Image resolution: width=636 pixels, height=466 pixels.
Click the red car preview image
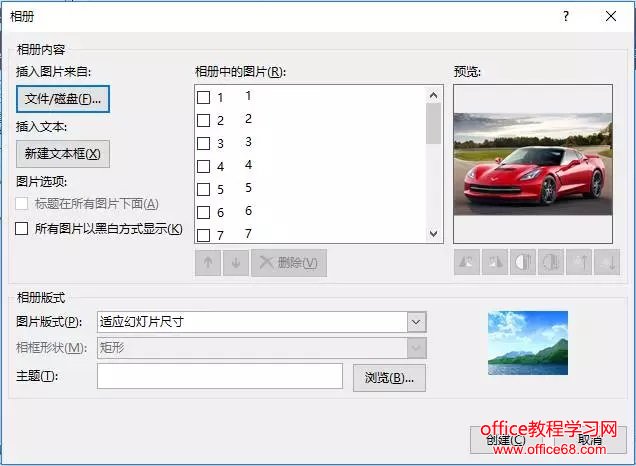[x=533, y=164]
